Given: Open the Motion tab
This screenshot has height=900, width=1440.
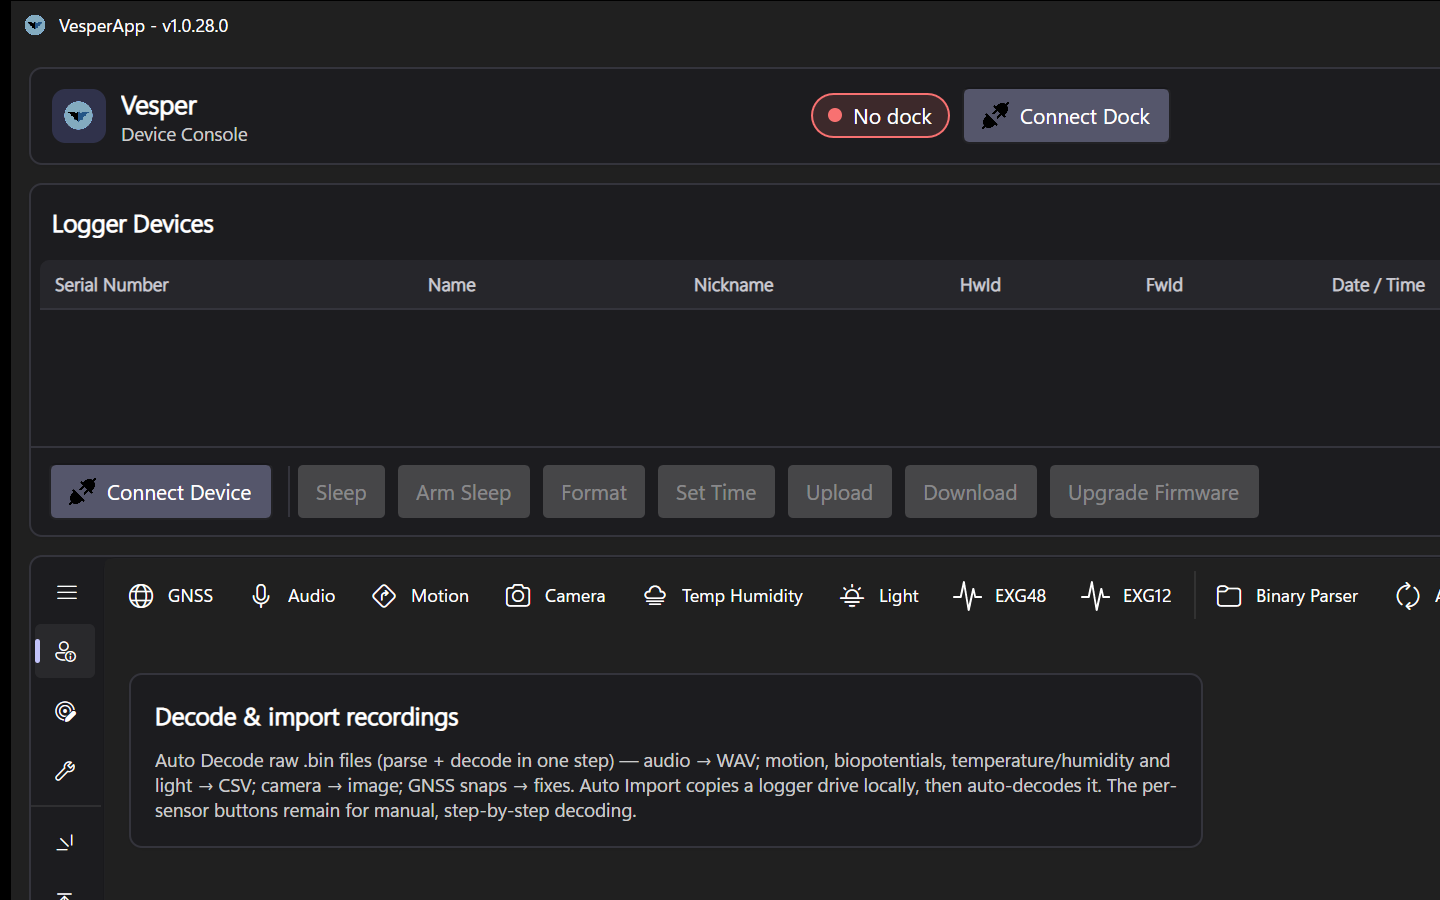Looking at the screenshot, I should [x=420, y=596].
